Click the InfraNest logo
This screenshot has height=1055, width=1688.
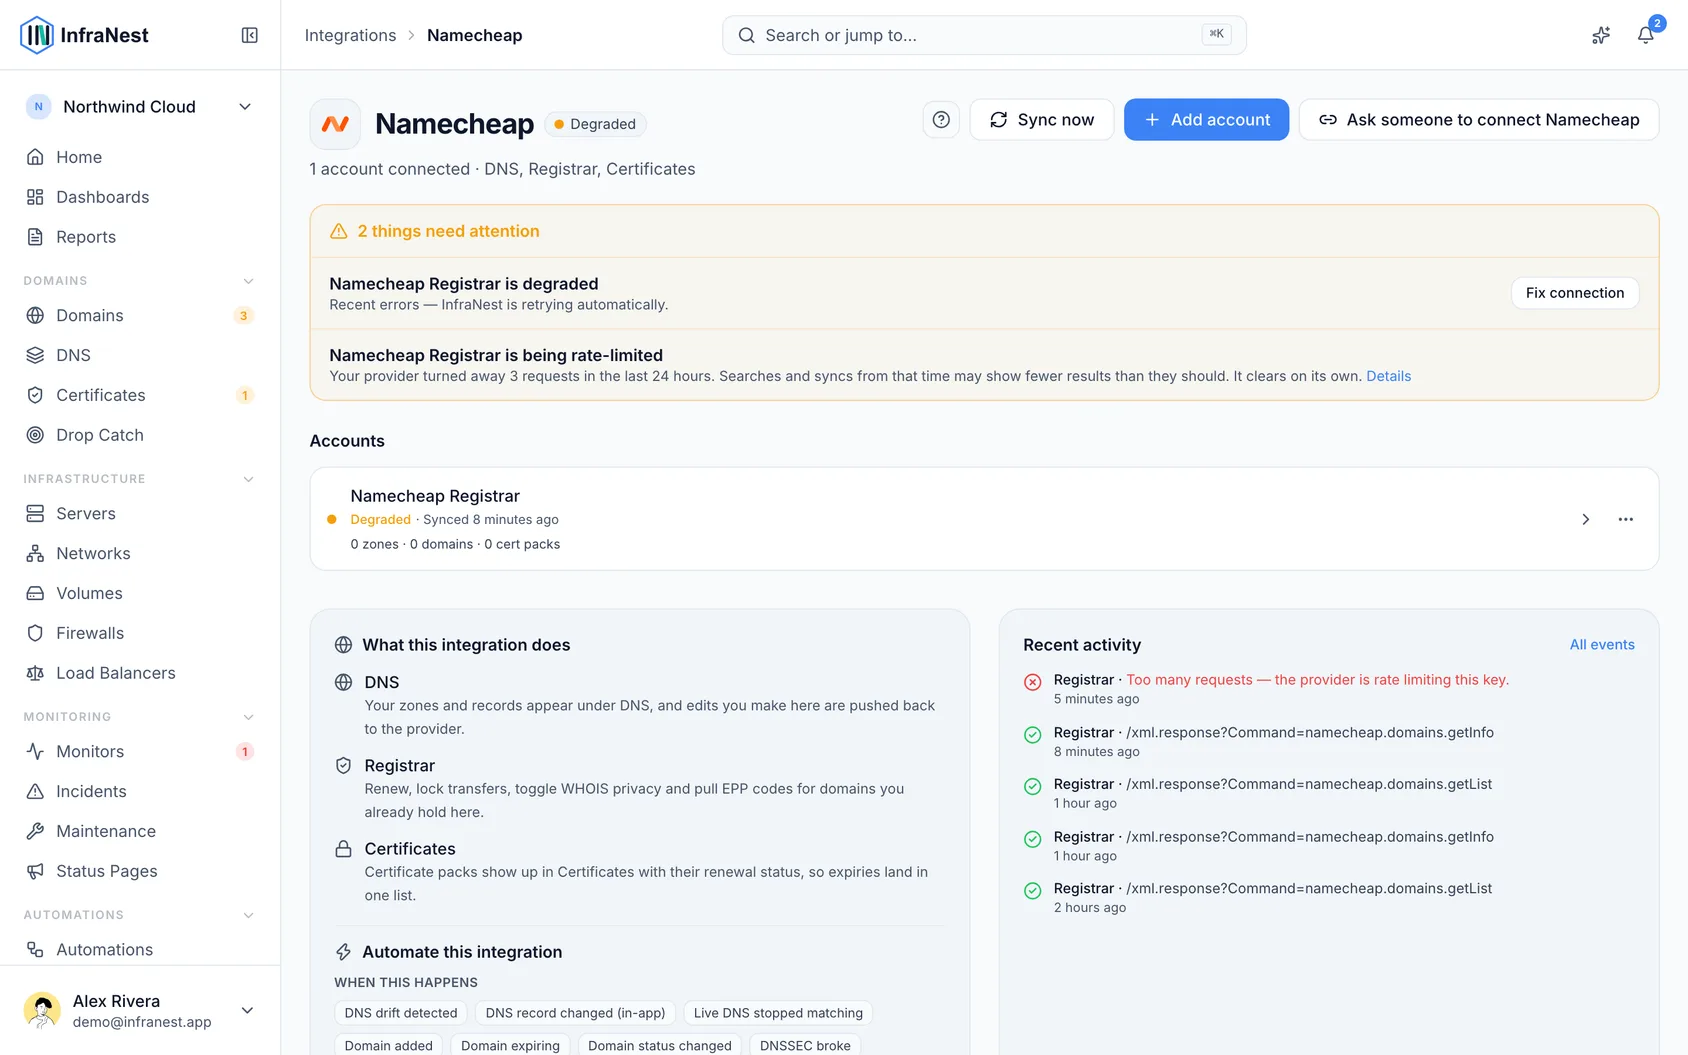85,35
